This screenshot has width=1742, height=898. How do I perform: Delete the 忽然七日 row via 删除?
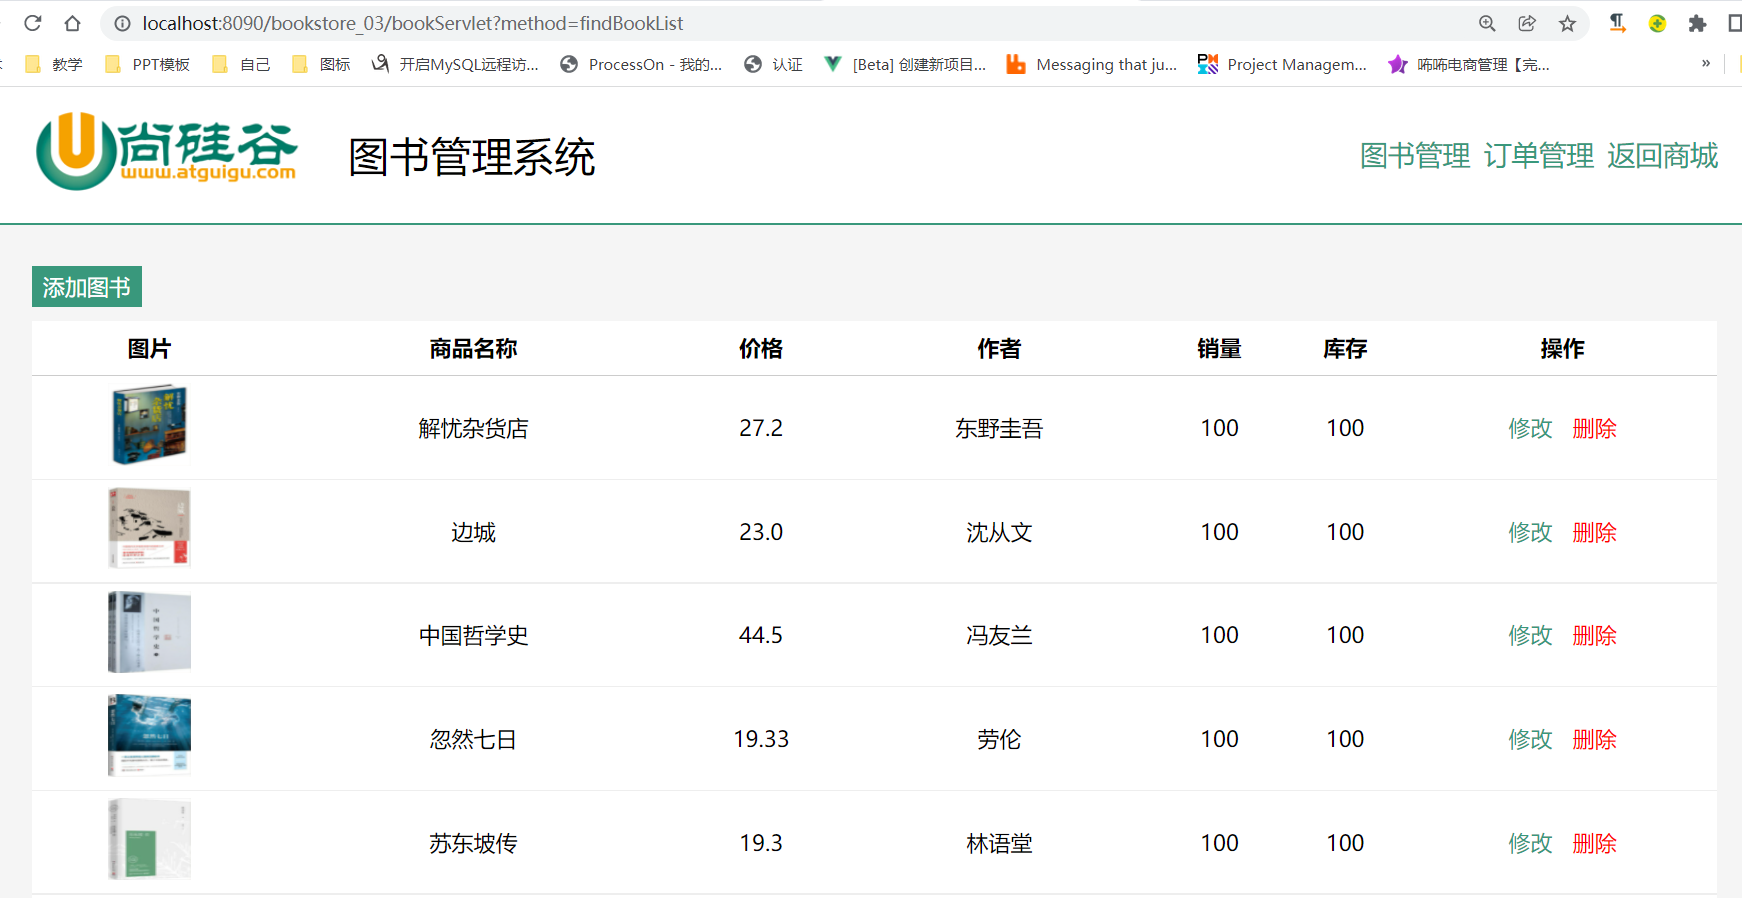click(1594, 739)
